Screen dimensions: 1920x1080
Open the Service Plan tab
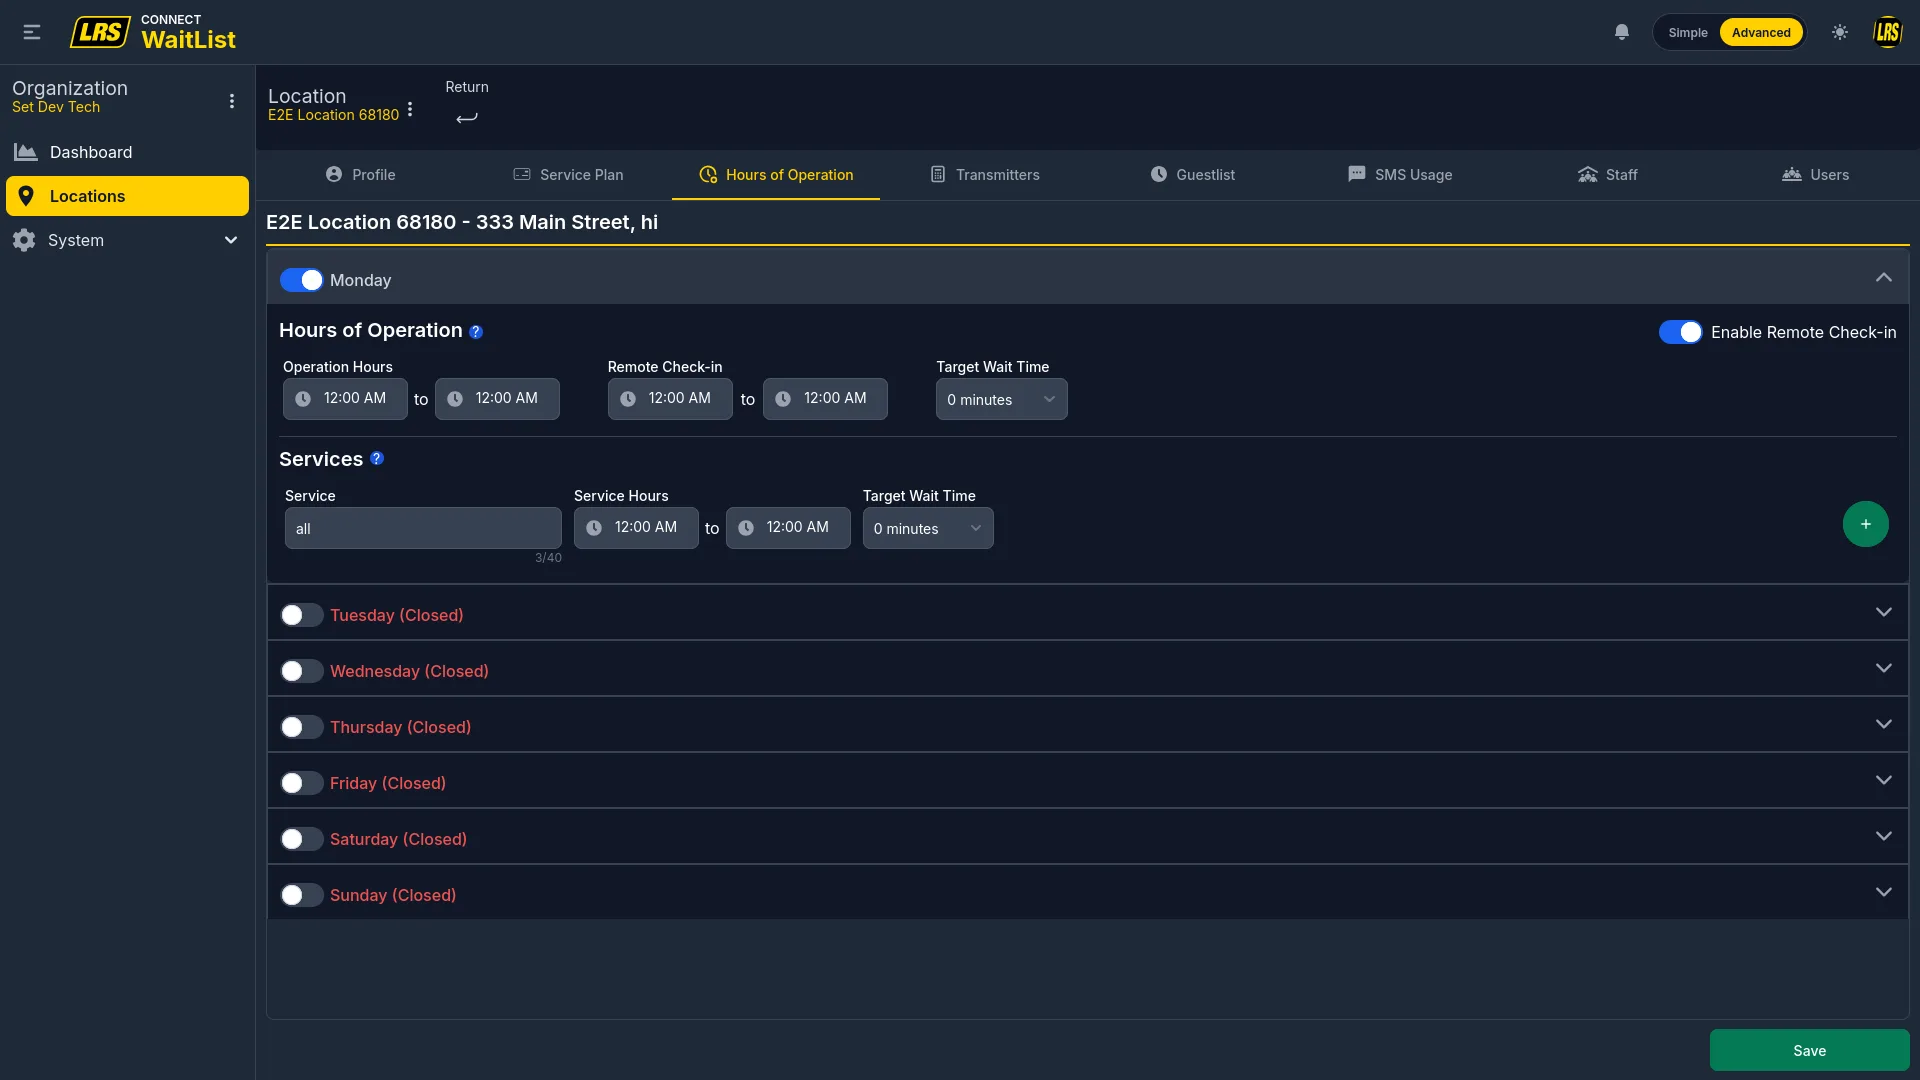(x=568, y=175)
